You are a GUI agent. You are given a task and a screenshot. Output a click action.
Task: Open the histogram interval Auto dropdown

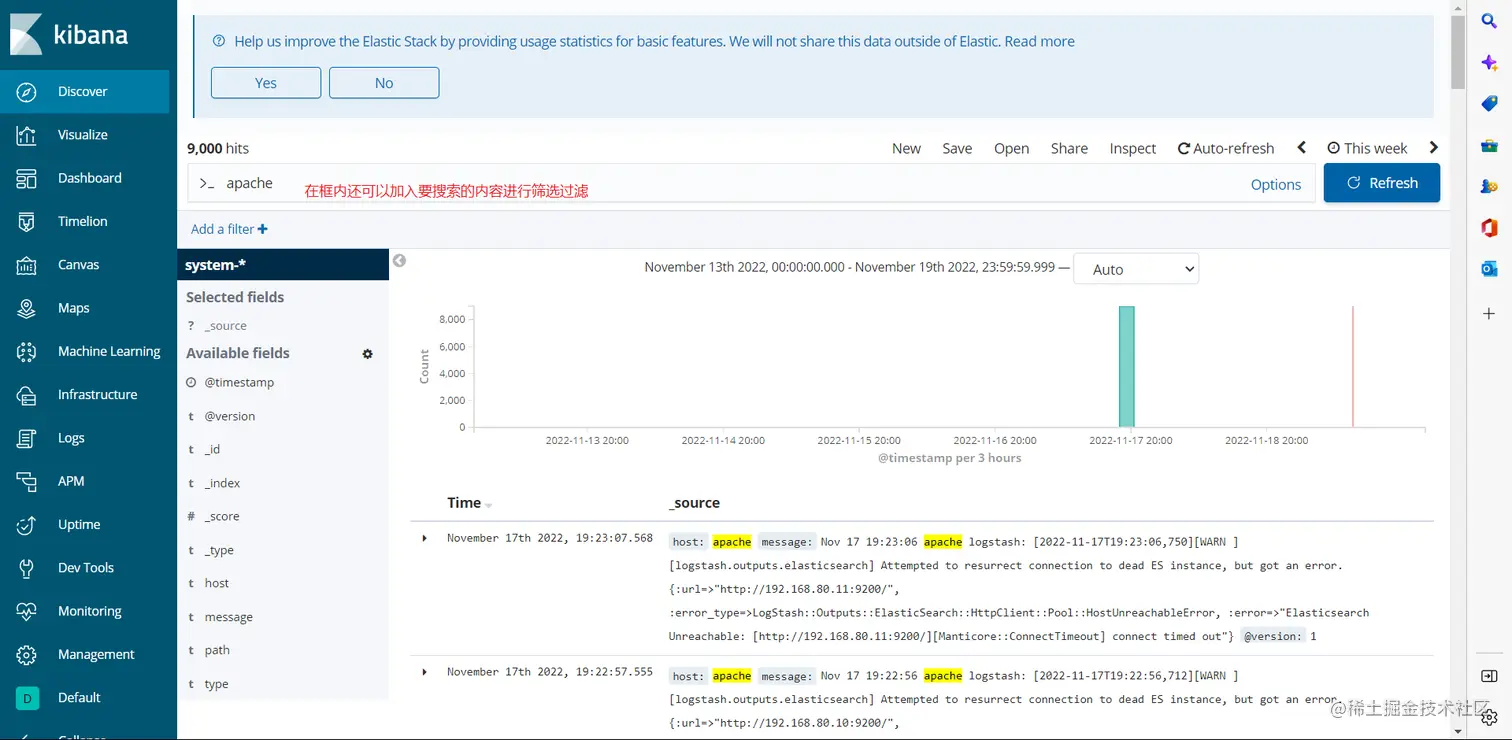tap(1136, 269)
